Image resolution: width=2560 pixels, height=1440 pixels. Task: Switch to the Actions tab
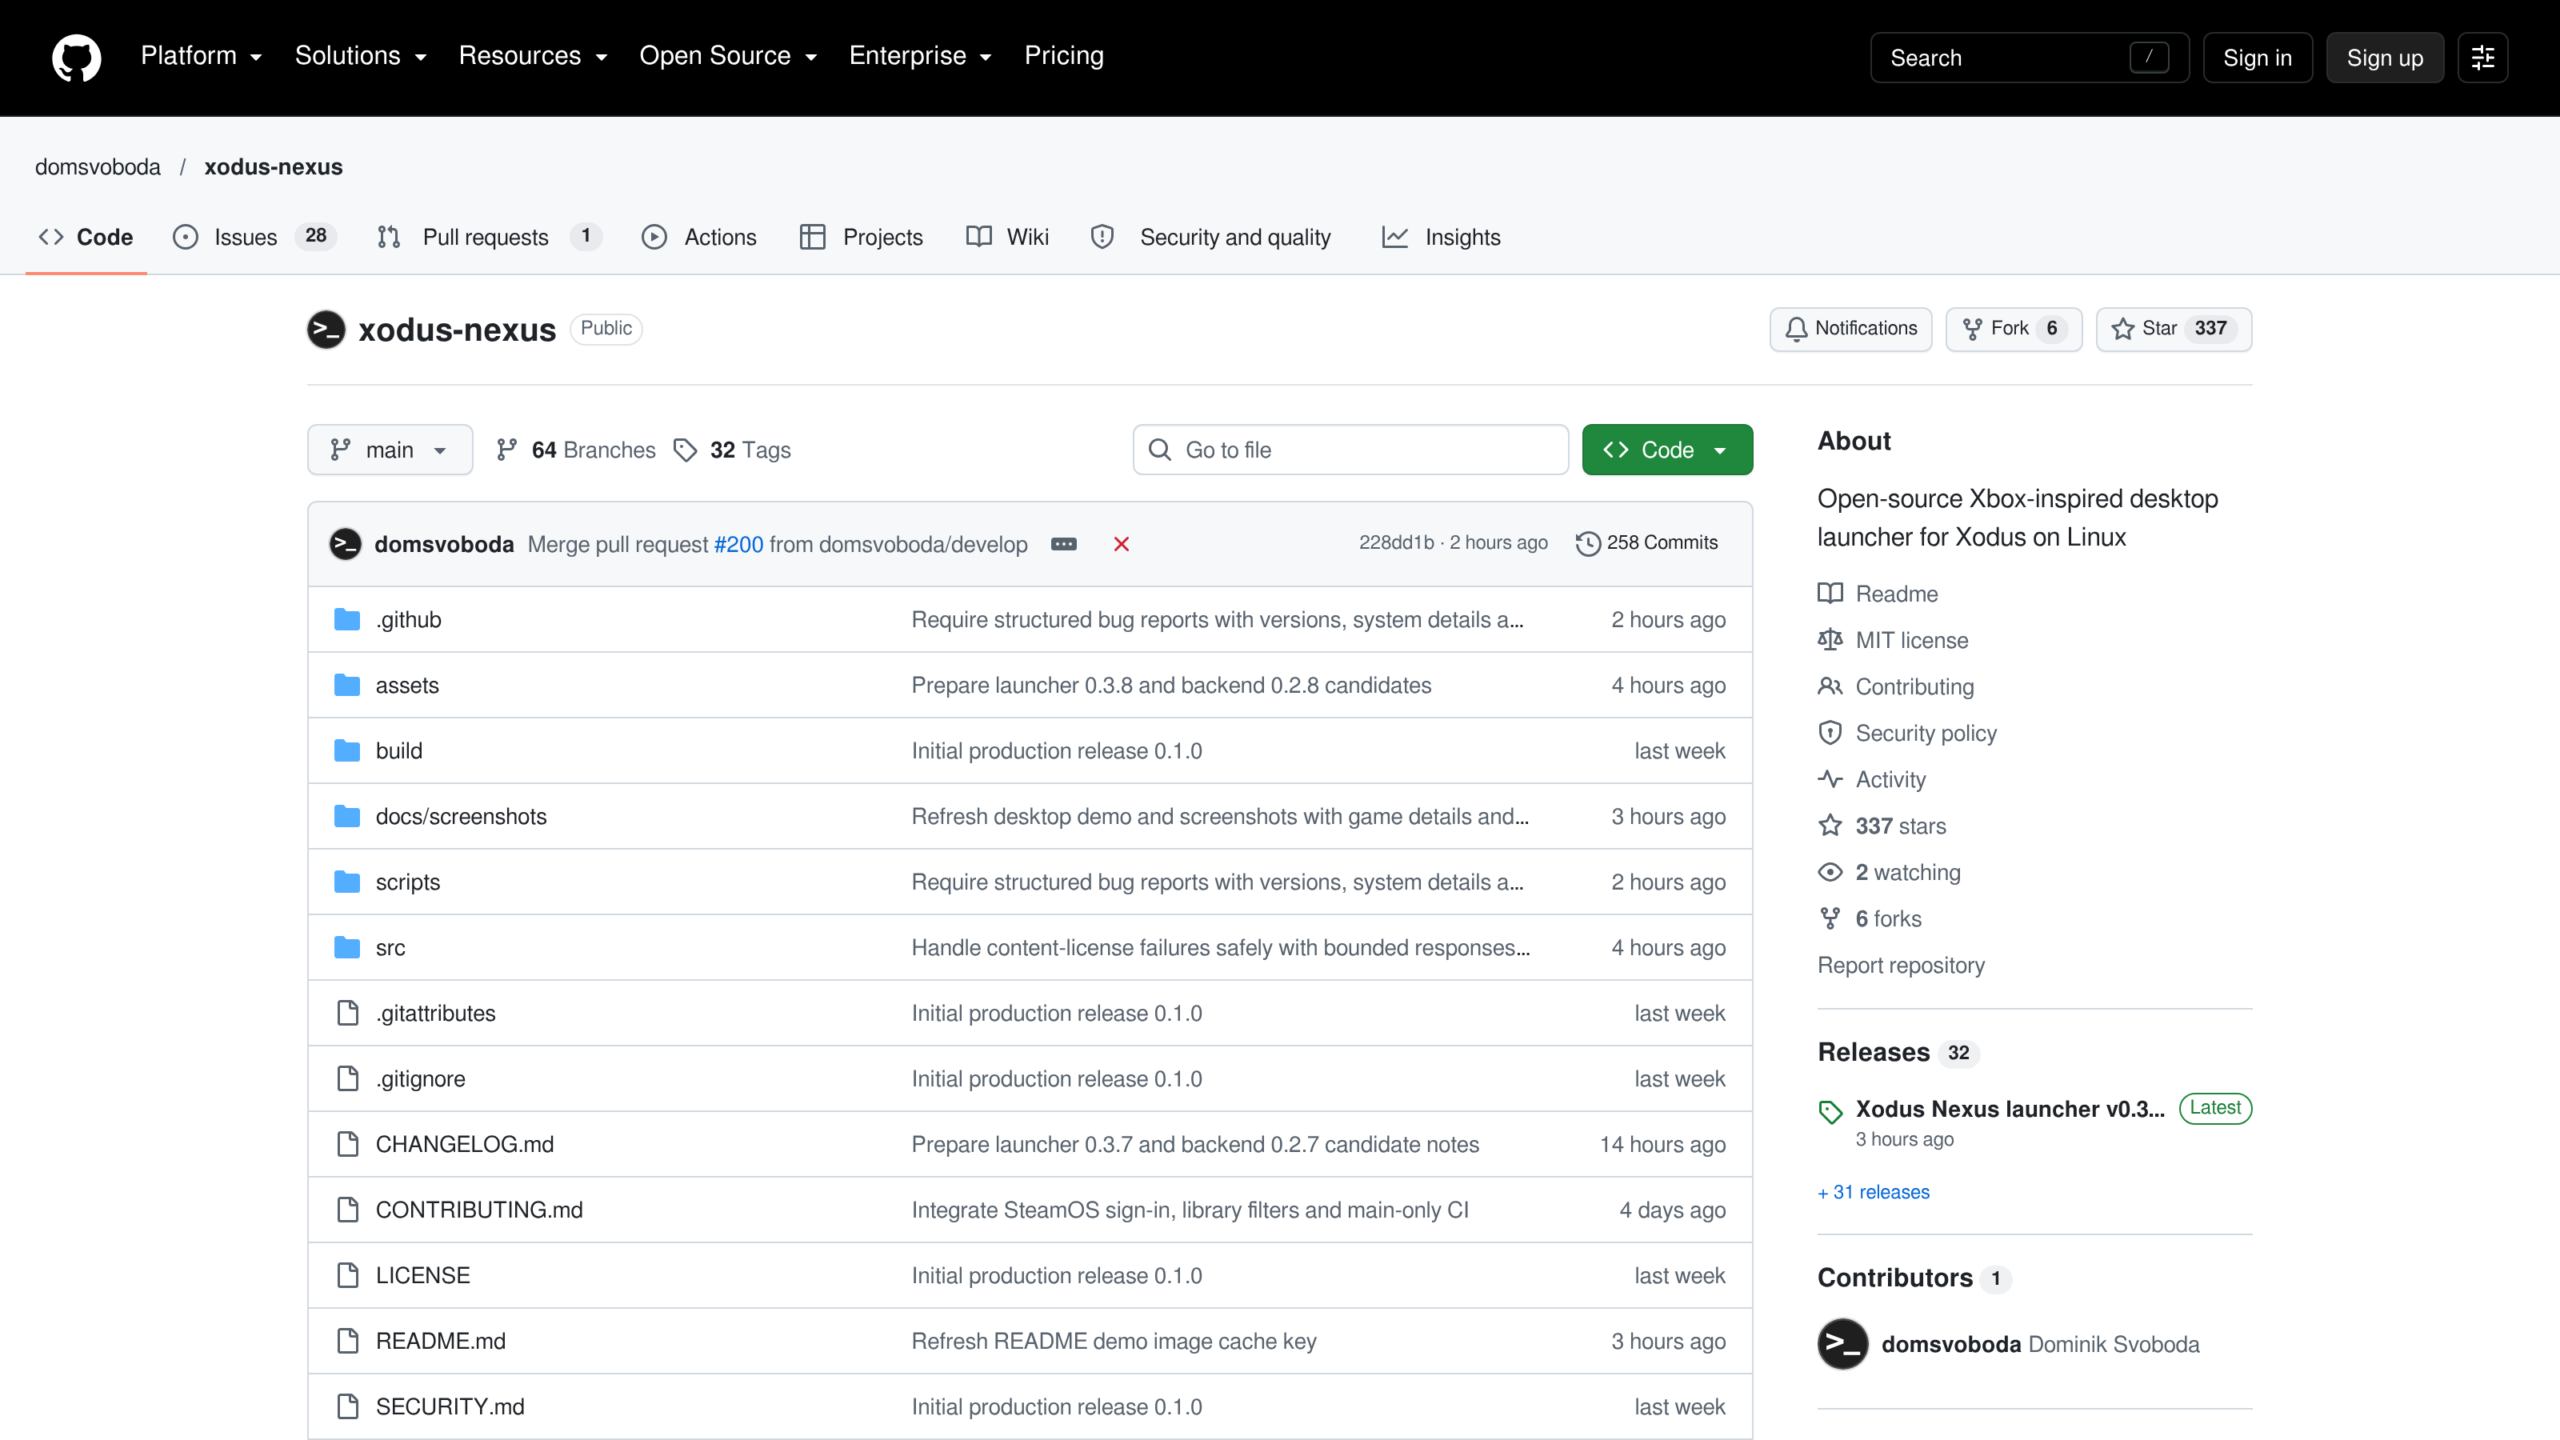[699, 237]
